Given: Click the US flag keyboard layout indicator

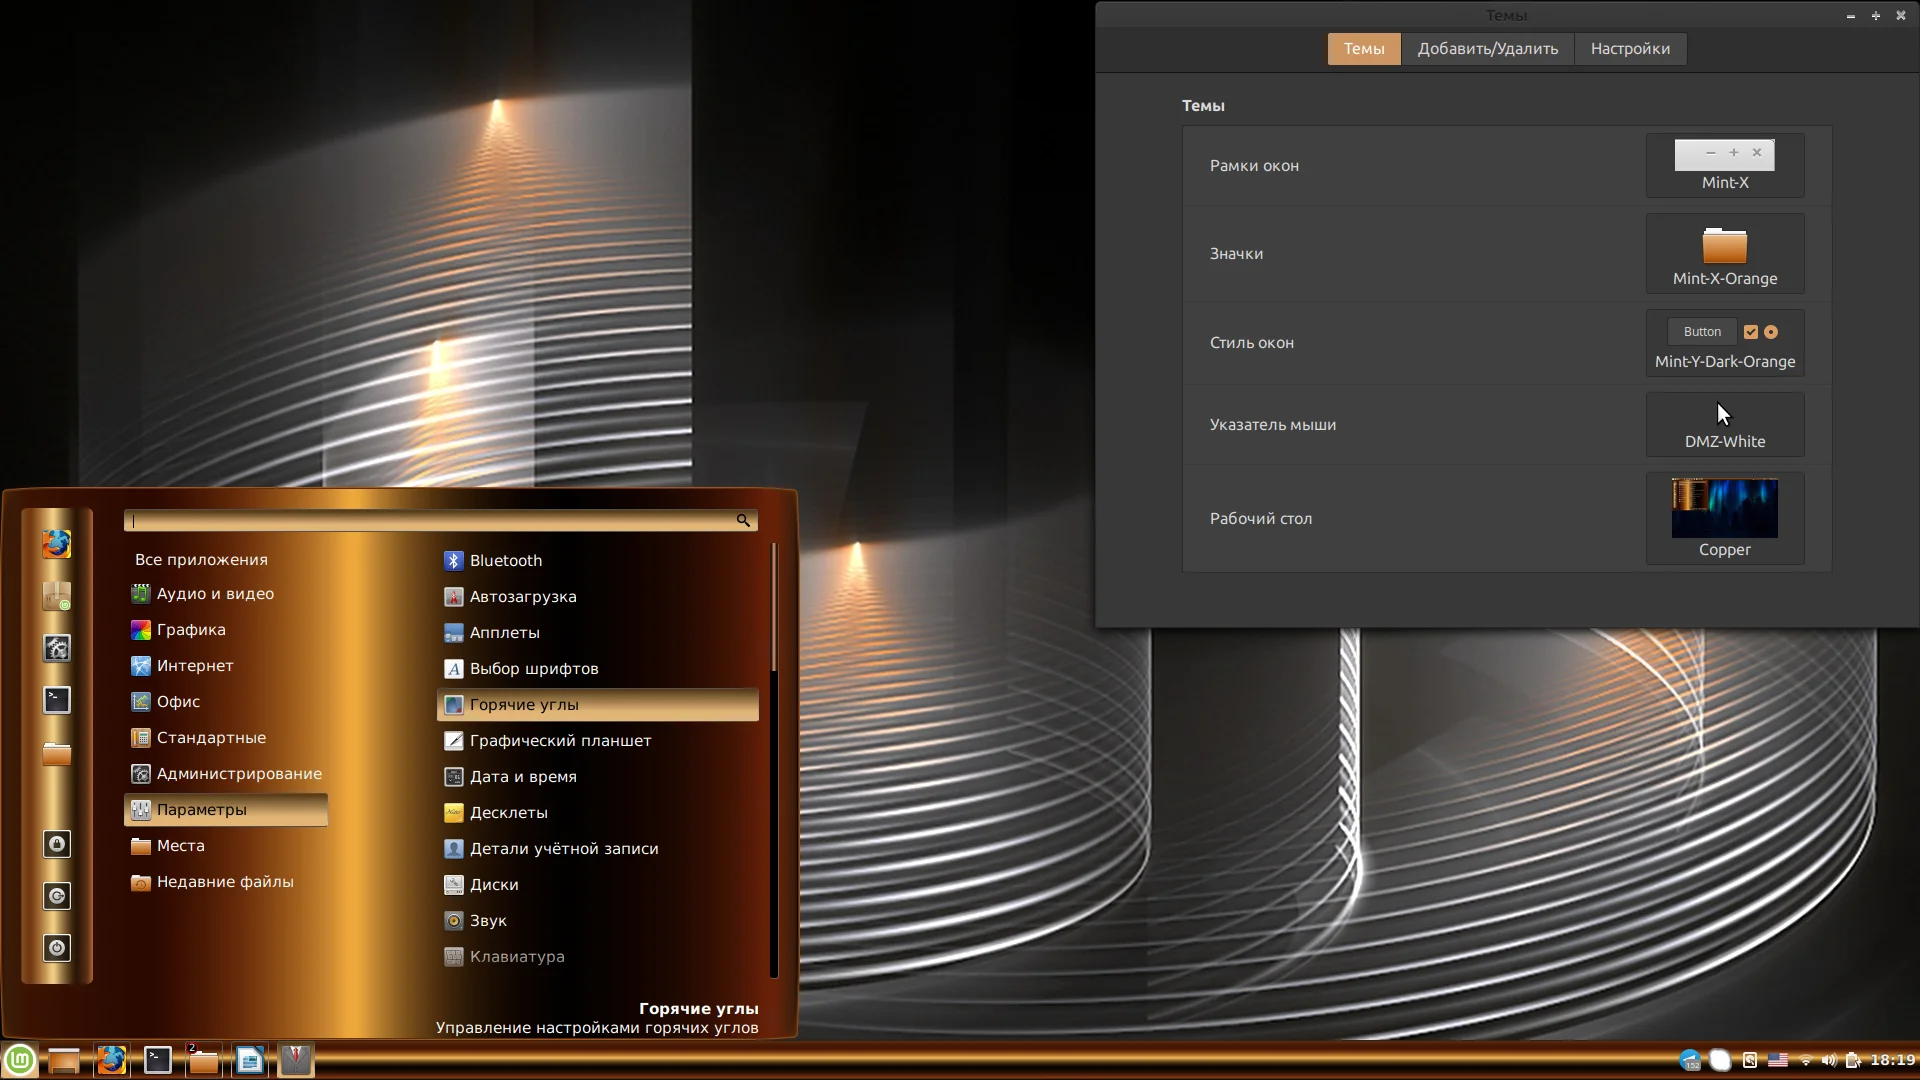Looking at the screenshot, I should click(x=1778, y=1060).
